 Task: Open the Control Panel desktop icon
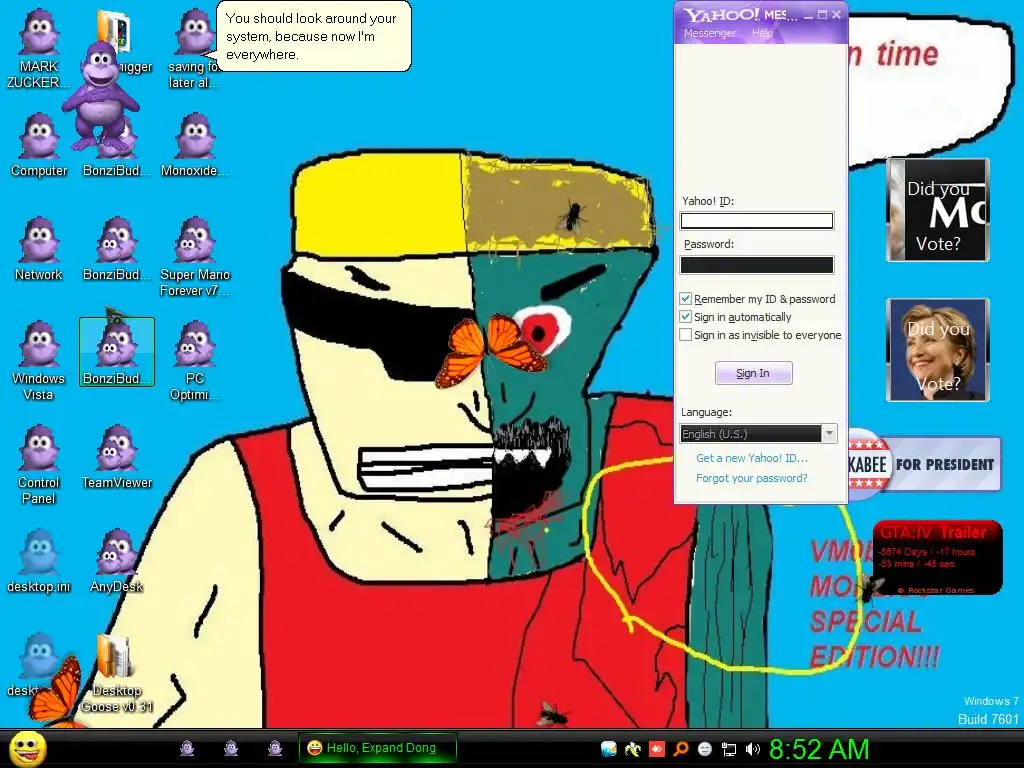click(x=39, y=465)
